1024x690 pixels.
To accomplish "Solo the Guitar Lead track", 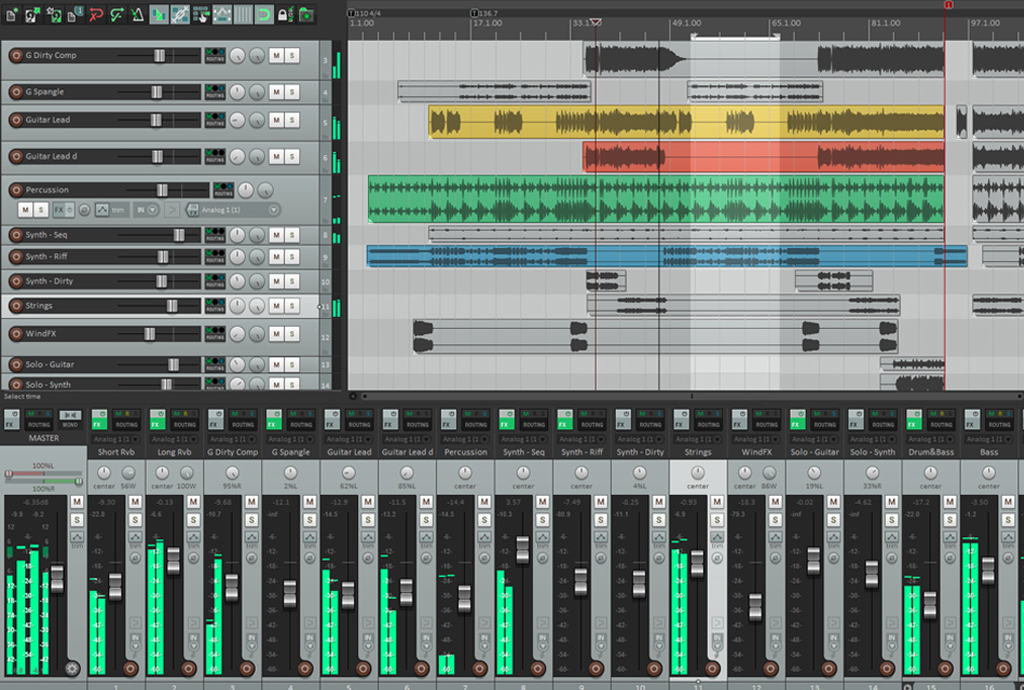I will tap(292, 120).
